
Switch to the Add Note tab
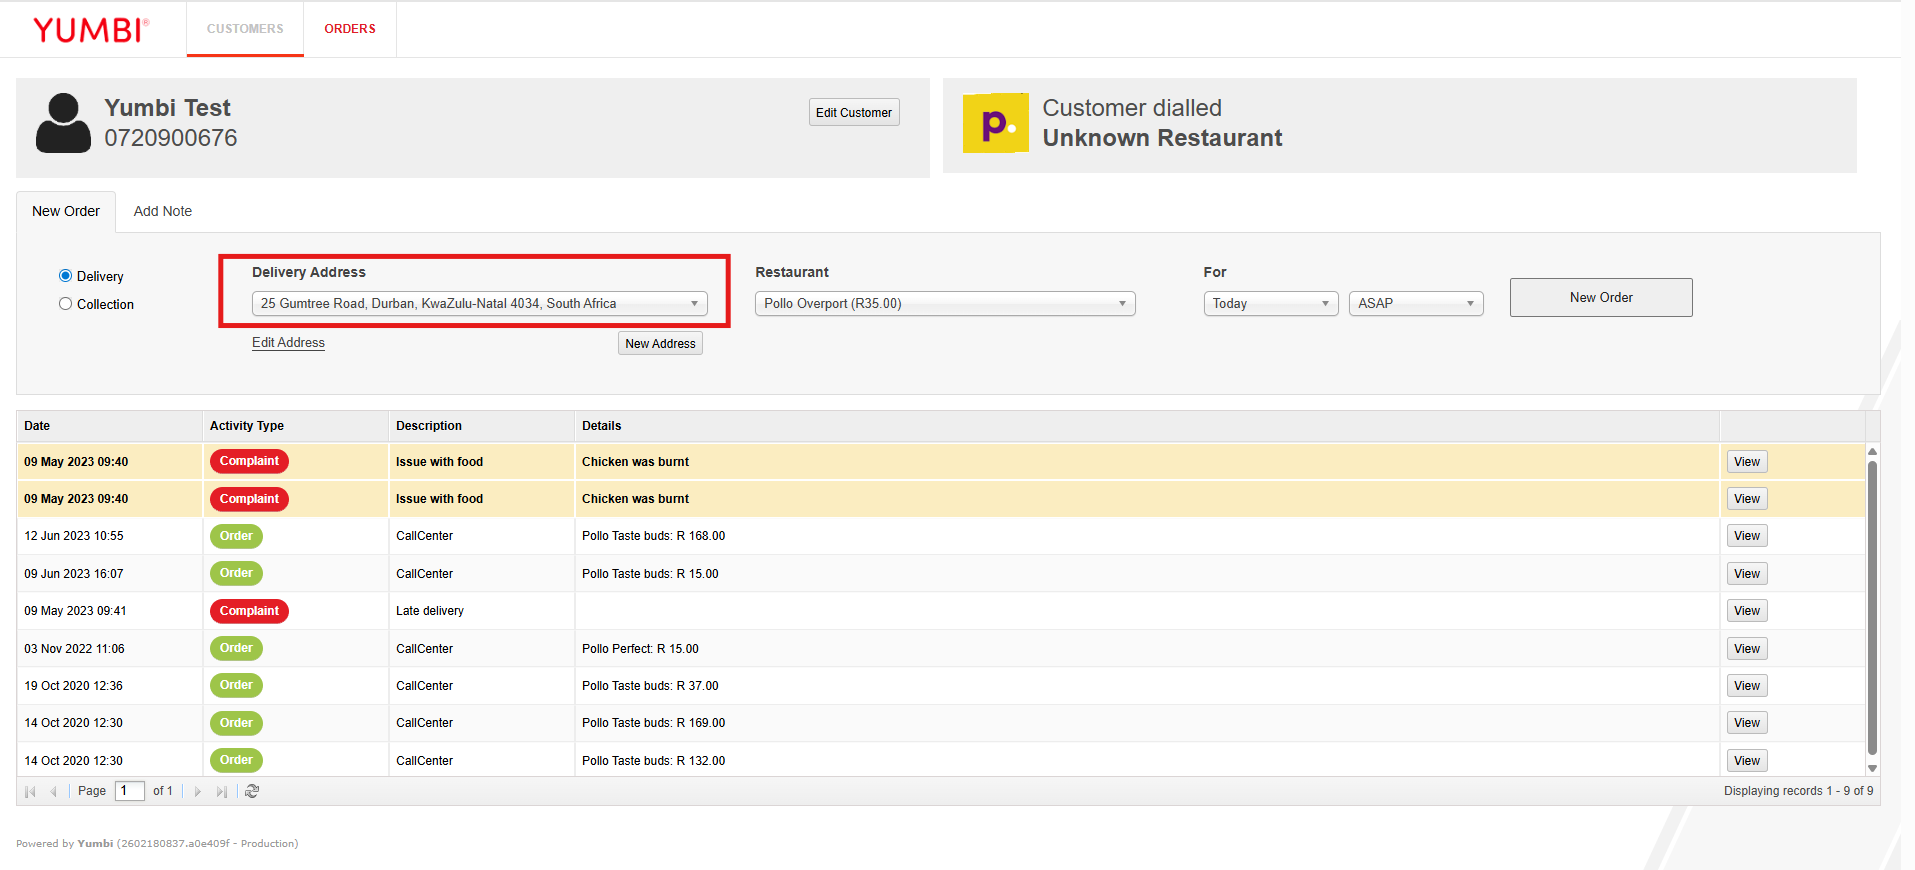pos(163,211)
